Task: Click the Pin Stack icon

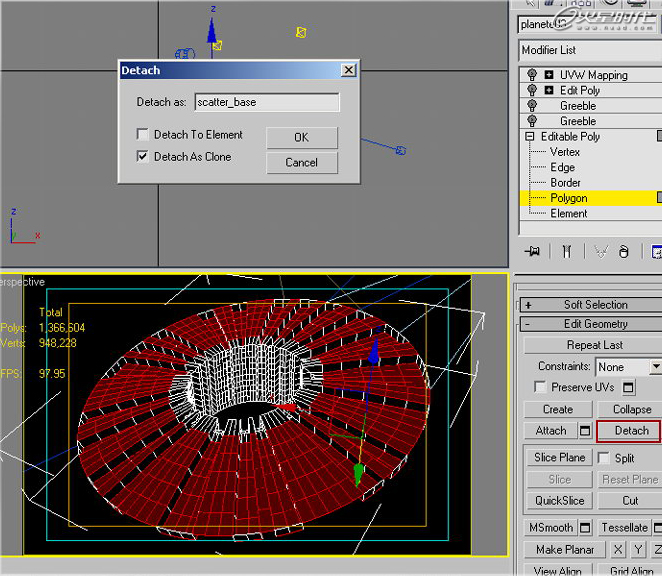Action: pos(534,252)
